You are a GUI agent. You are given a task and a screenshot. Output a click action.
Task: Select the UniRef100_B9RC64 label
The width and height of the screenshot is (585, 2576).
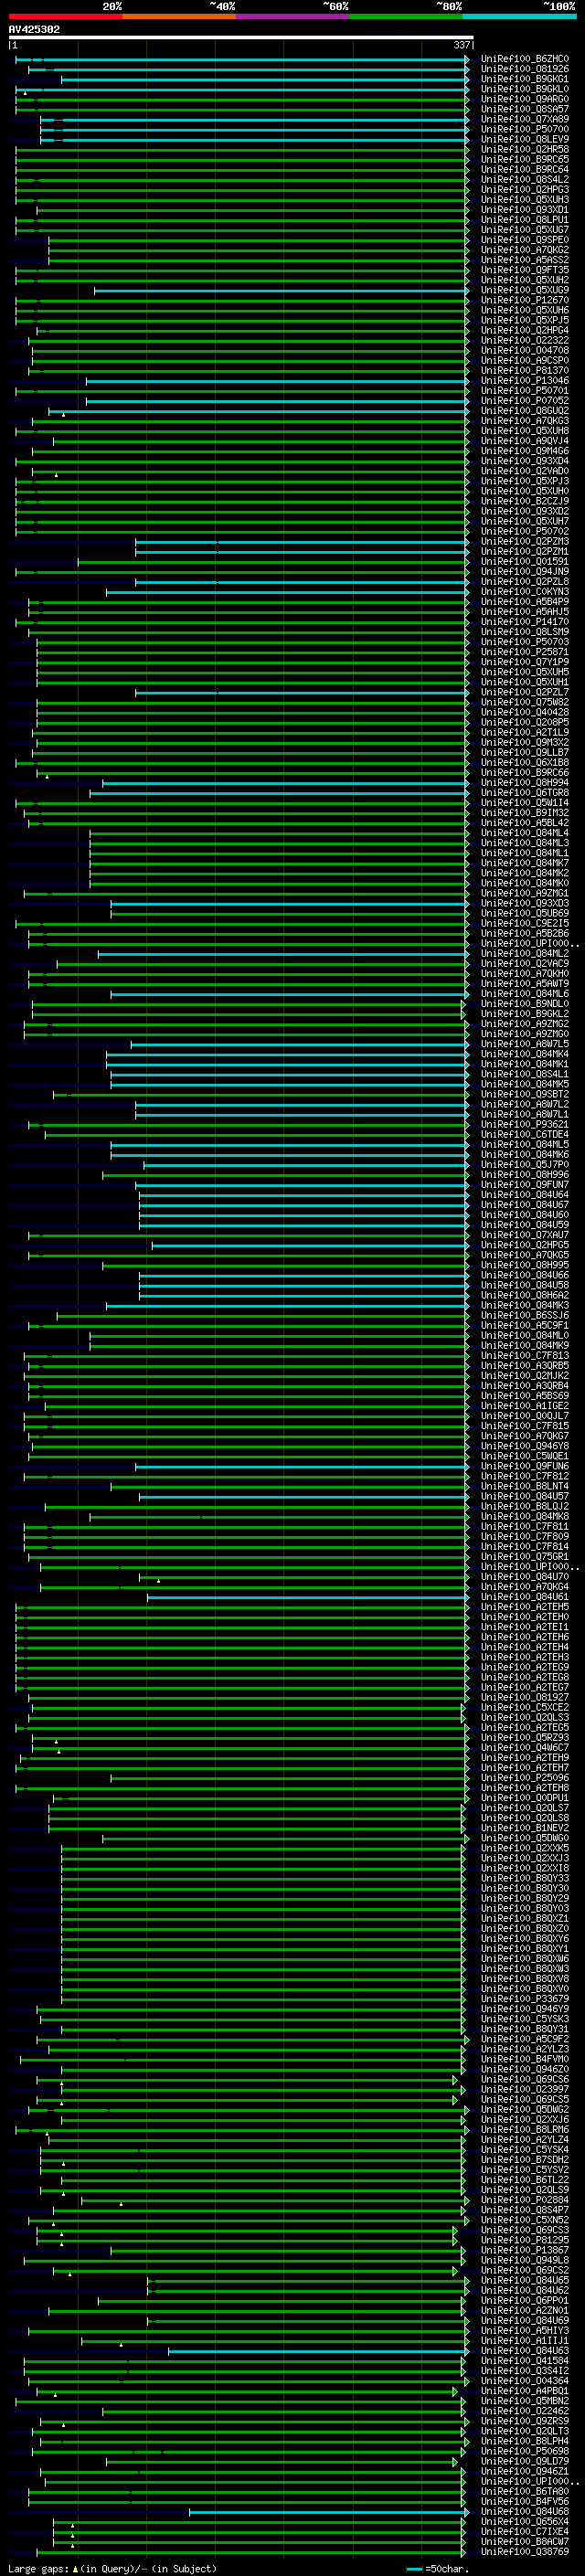pos(524,169)
